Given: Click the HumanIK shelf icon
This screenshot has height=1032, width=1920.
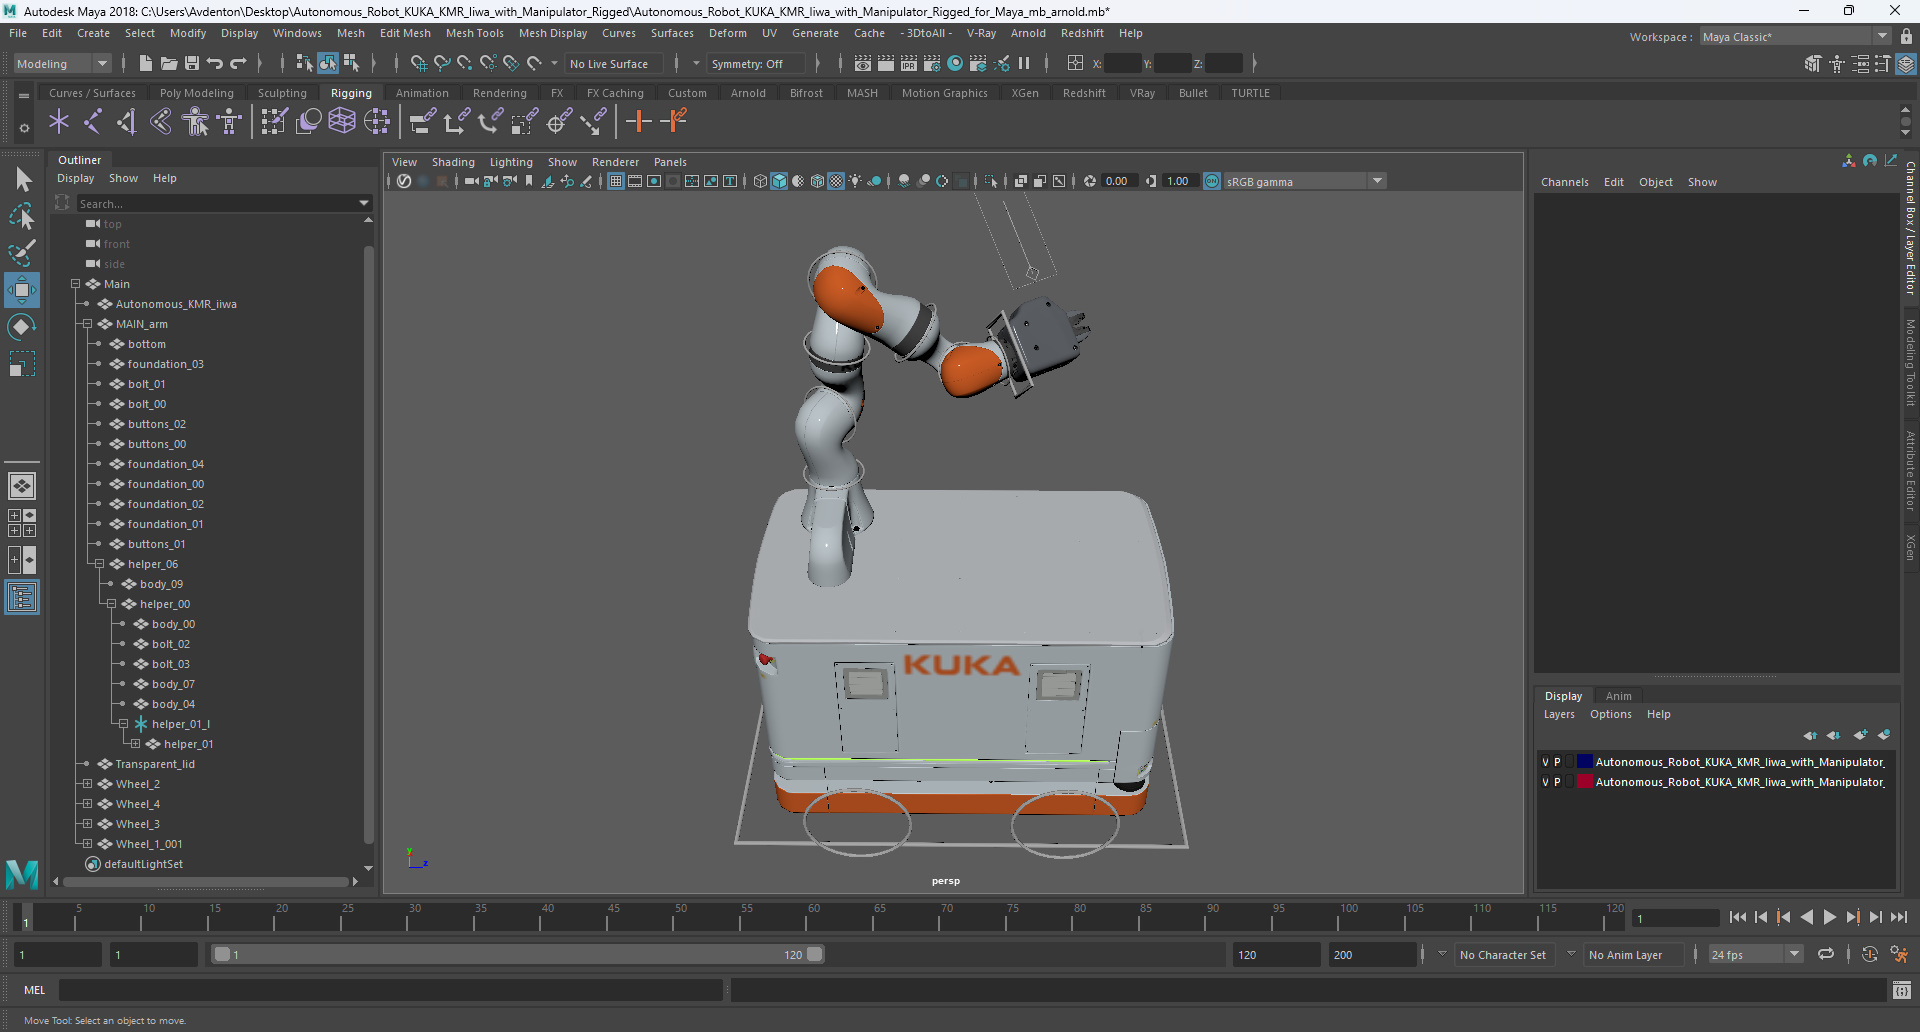Looking at the screenshot, I should tap(229, 122).
